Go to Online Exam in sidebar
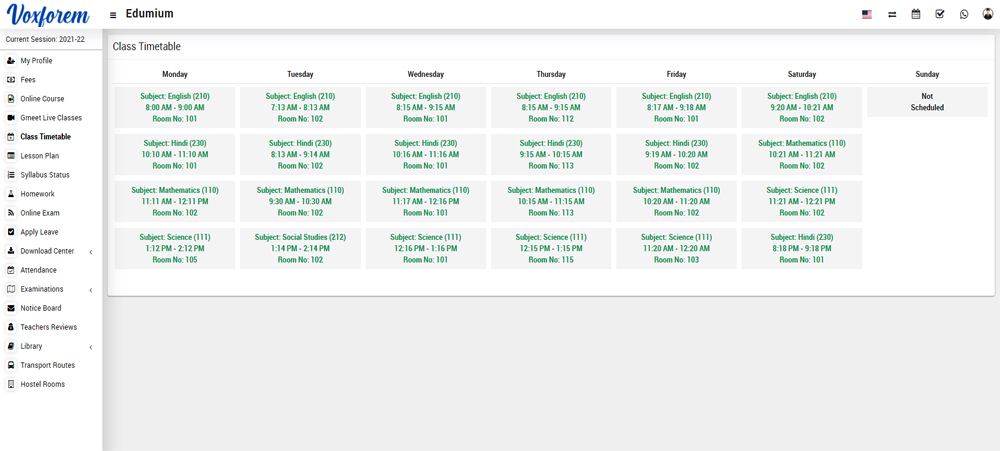Screen dimensions: 1000x451 40,213
